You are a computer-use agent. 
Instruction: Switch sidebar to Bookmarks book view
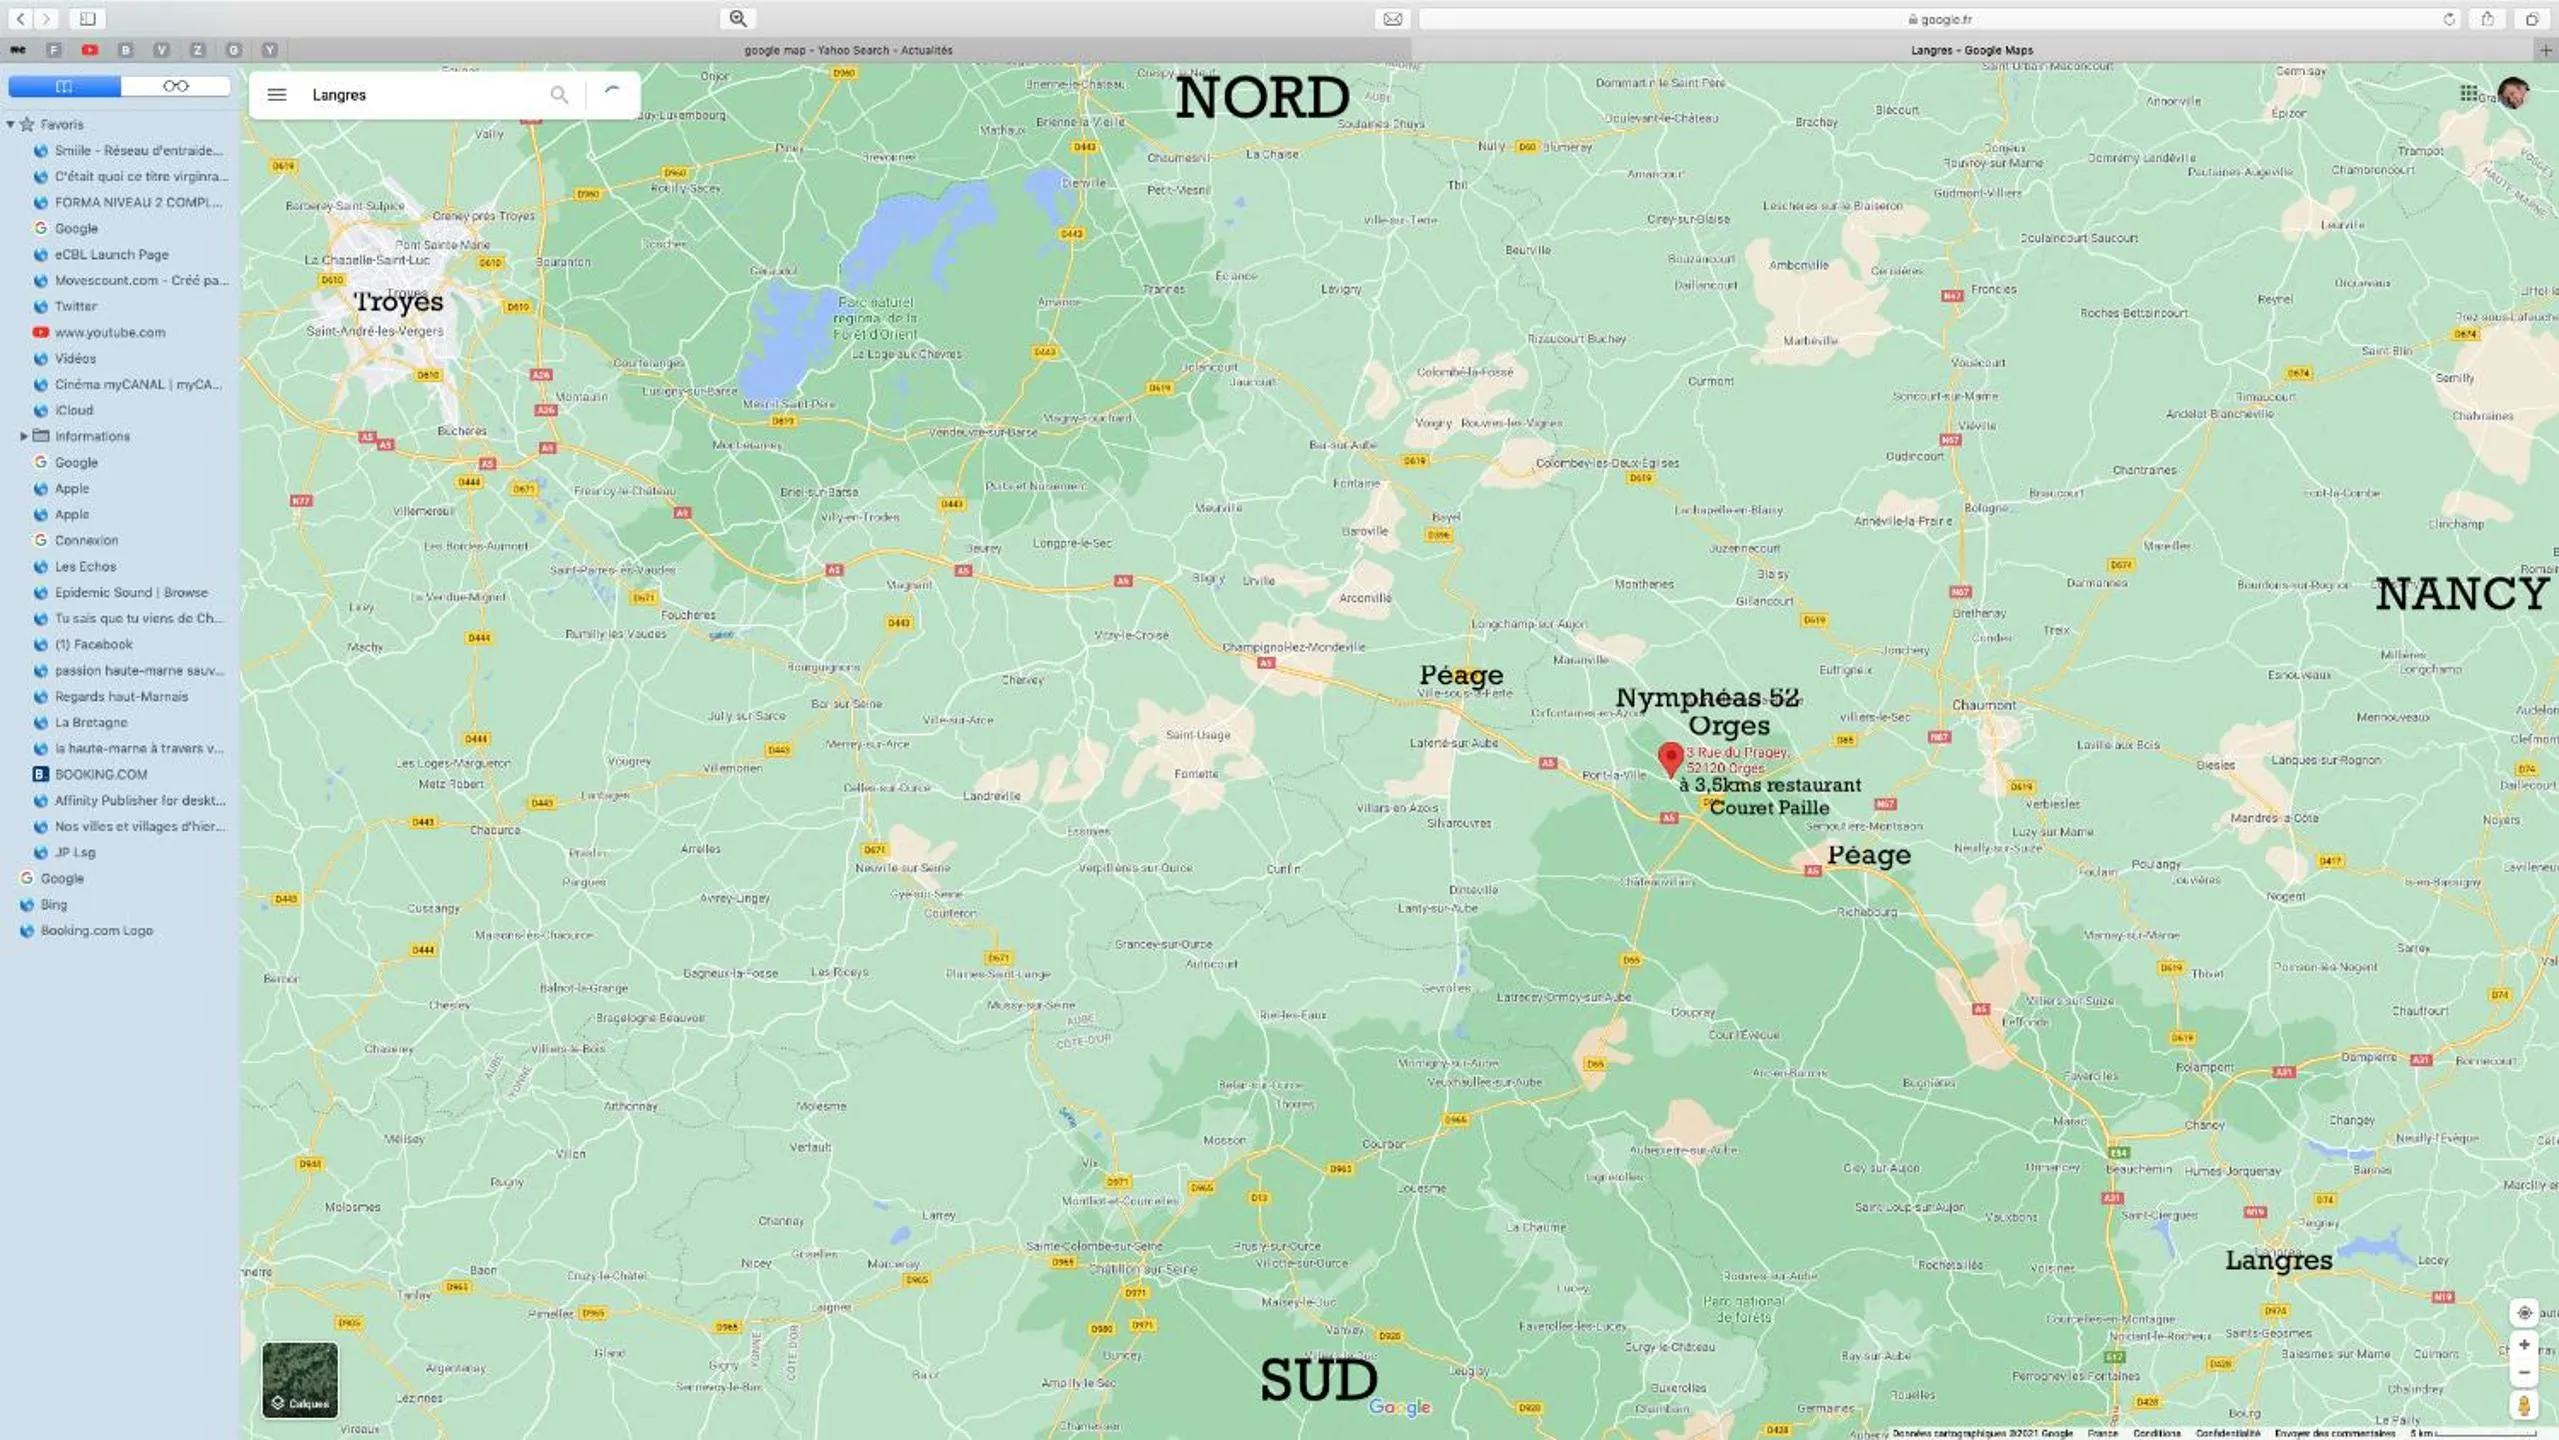tap(64, 86)
